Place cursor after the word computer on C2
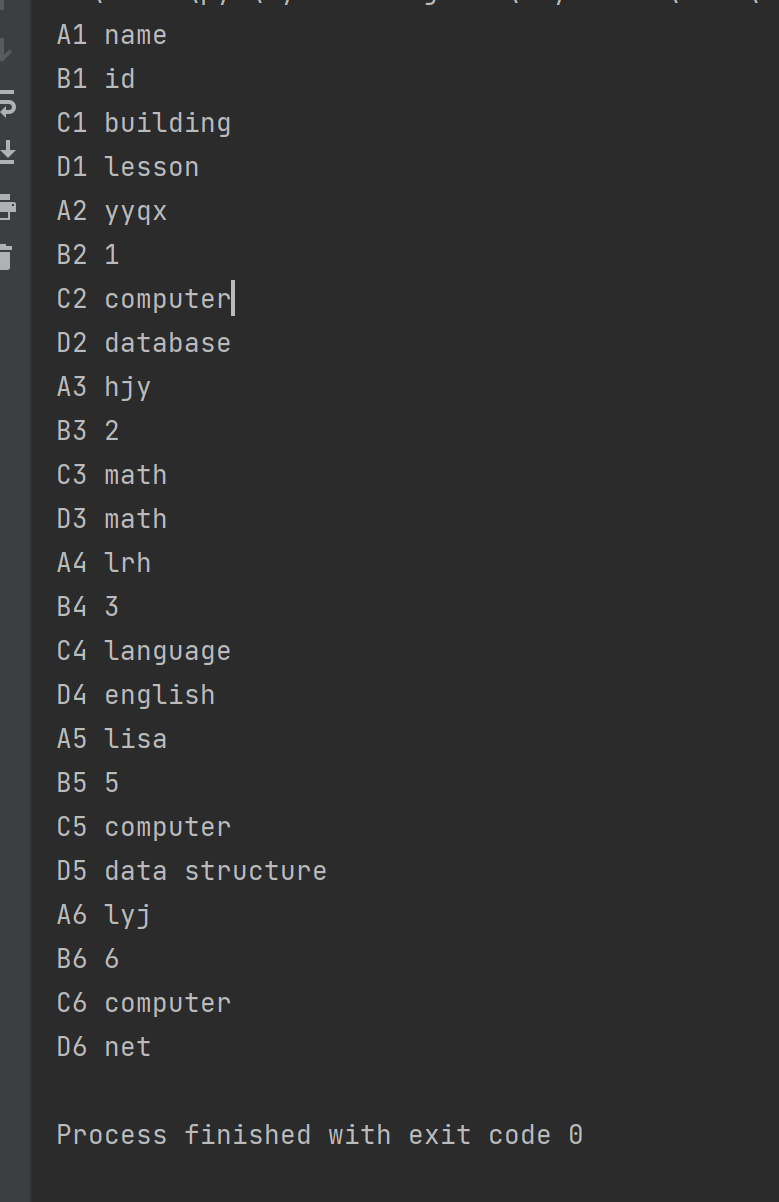779x1202 pixels. [233, 298]
